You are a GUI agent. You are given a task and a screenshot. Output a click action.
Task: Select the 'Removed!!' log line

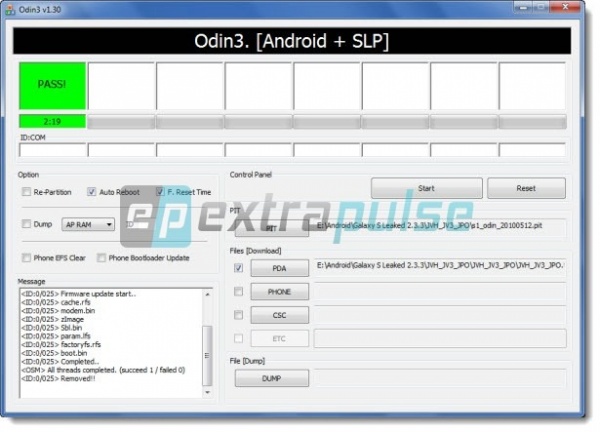58,378
